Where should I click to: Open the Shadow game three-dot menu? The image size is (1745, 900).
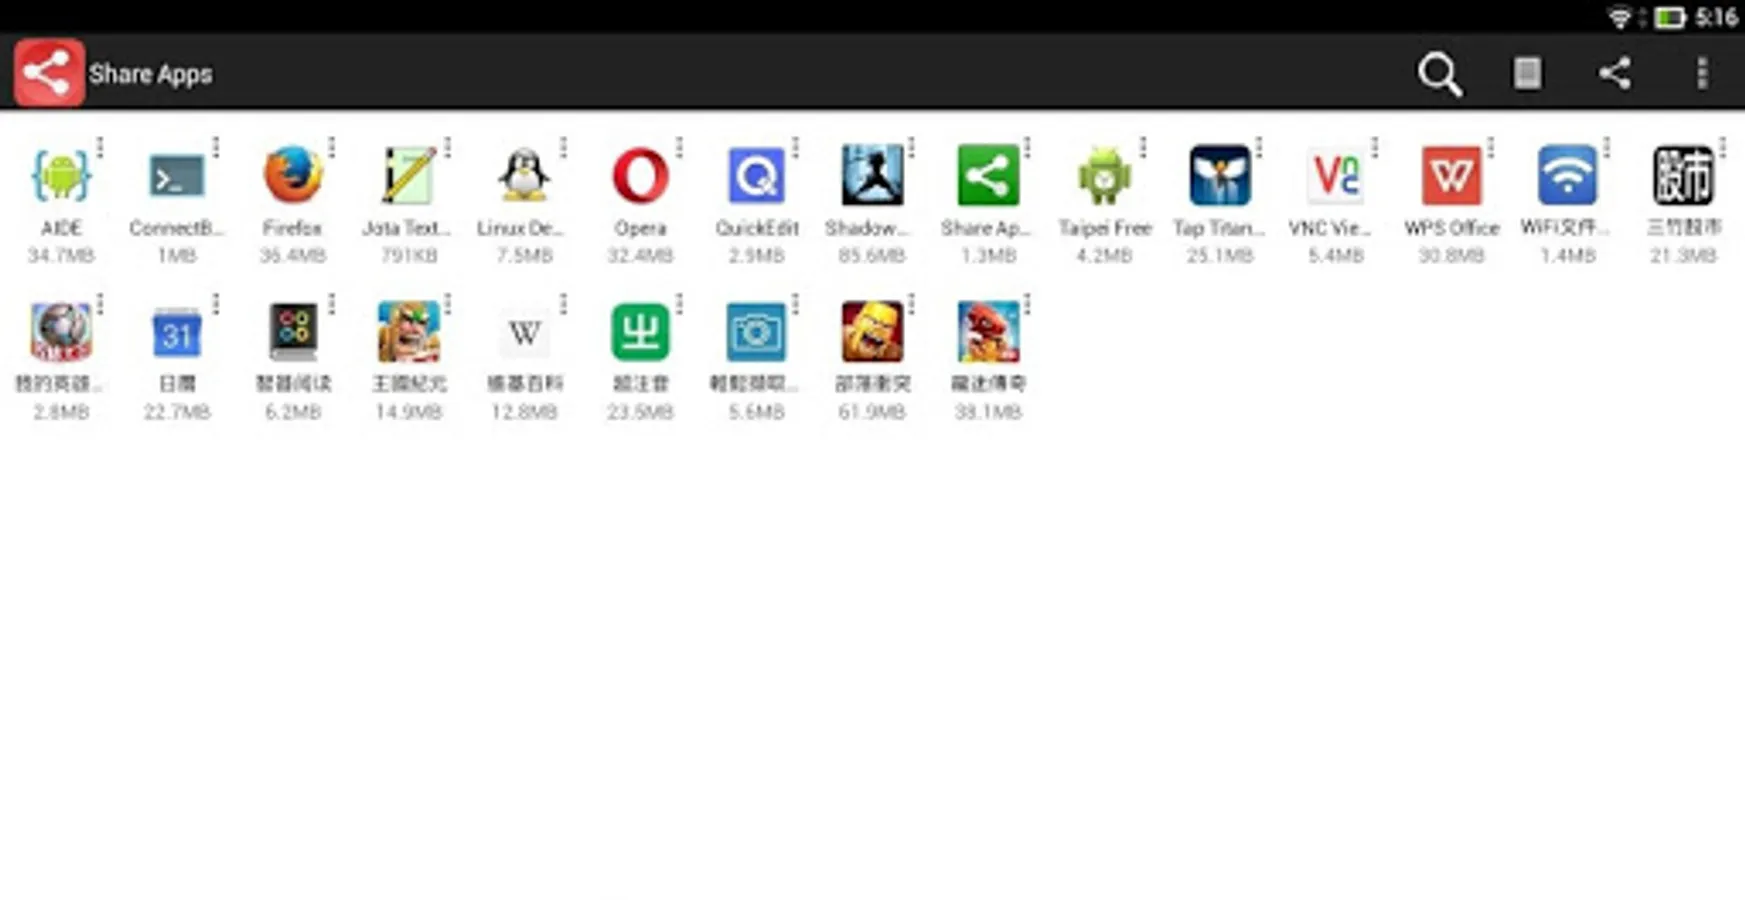click(911, 148)
